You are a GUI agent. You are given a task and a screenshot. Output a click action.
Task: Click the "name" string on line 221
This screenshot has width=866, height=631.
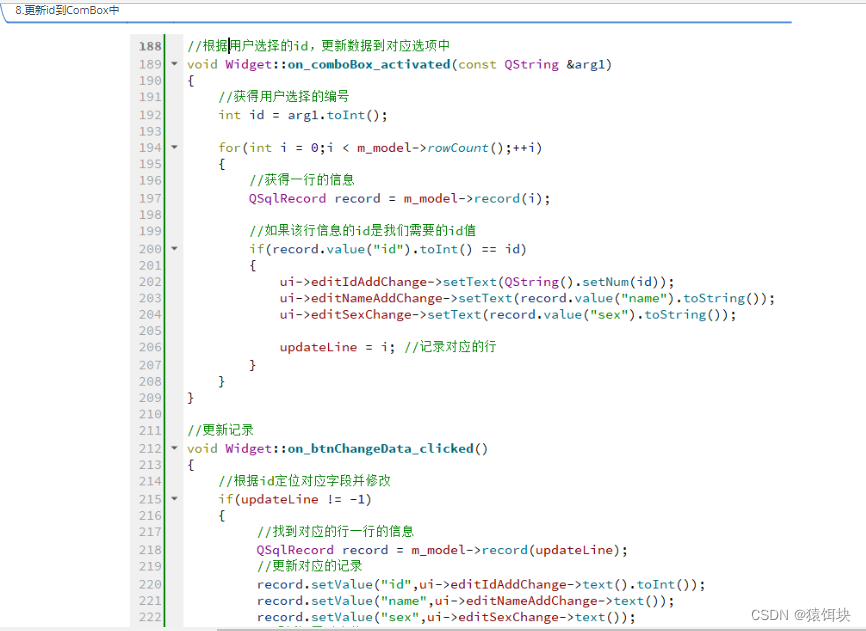[x=404, y=601]
